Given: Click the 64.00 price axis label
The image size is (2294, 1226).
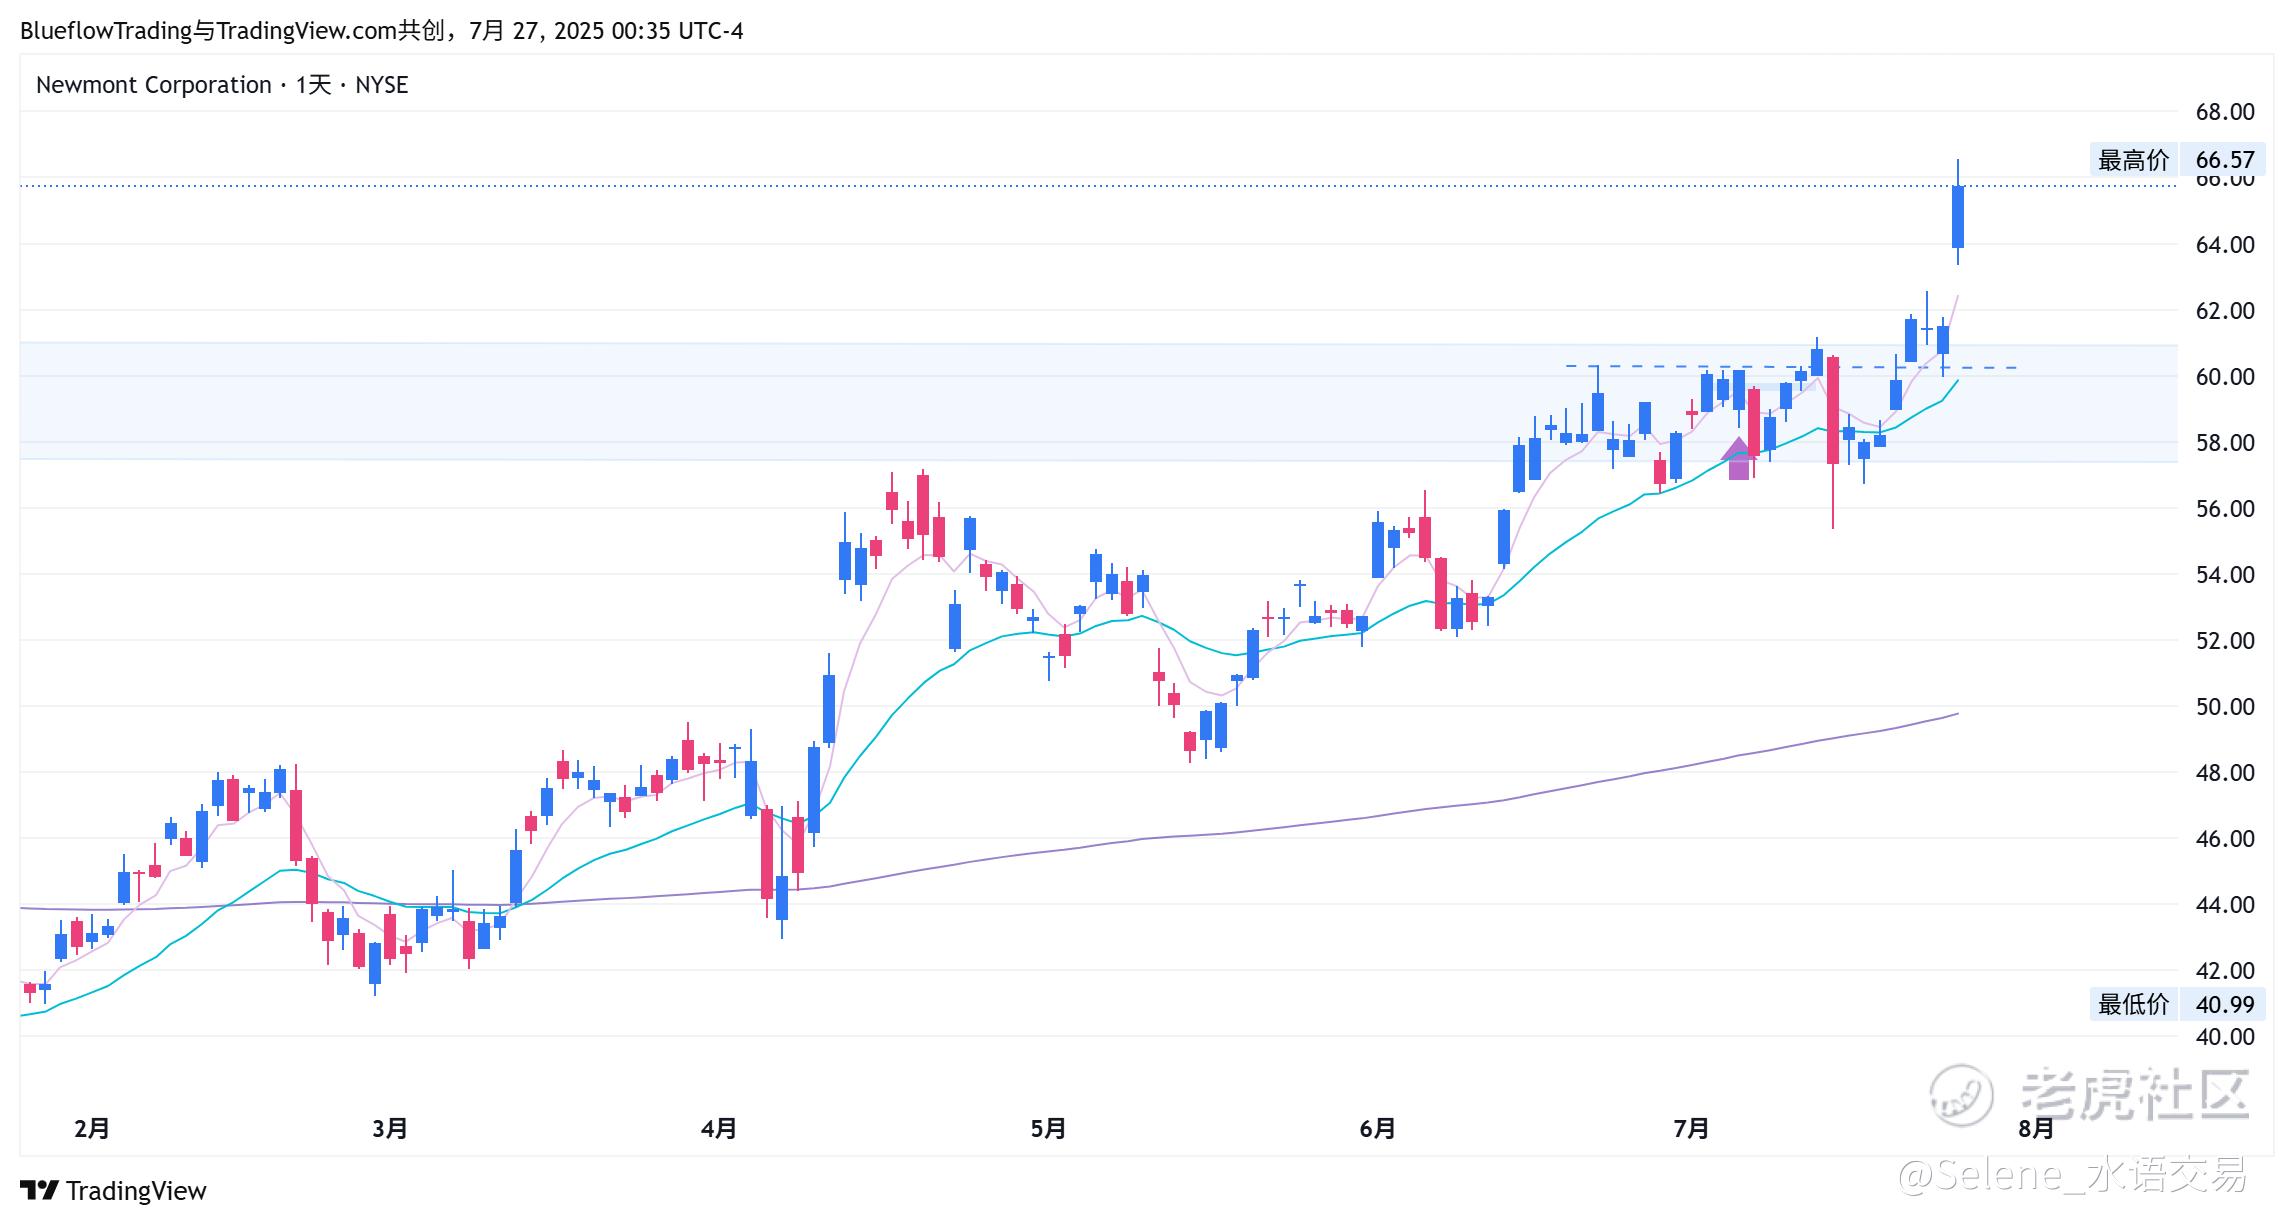Looking at the screenshot, I should [x=2225, y=245].
